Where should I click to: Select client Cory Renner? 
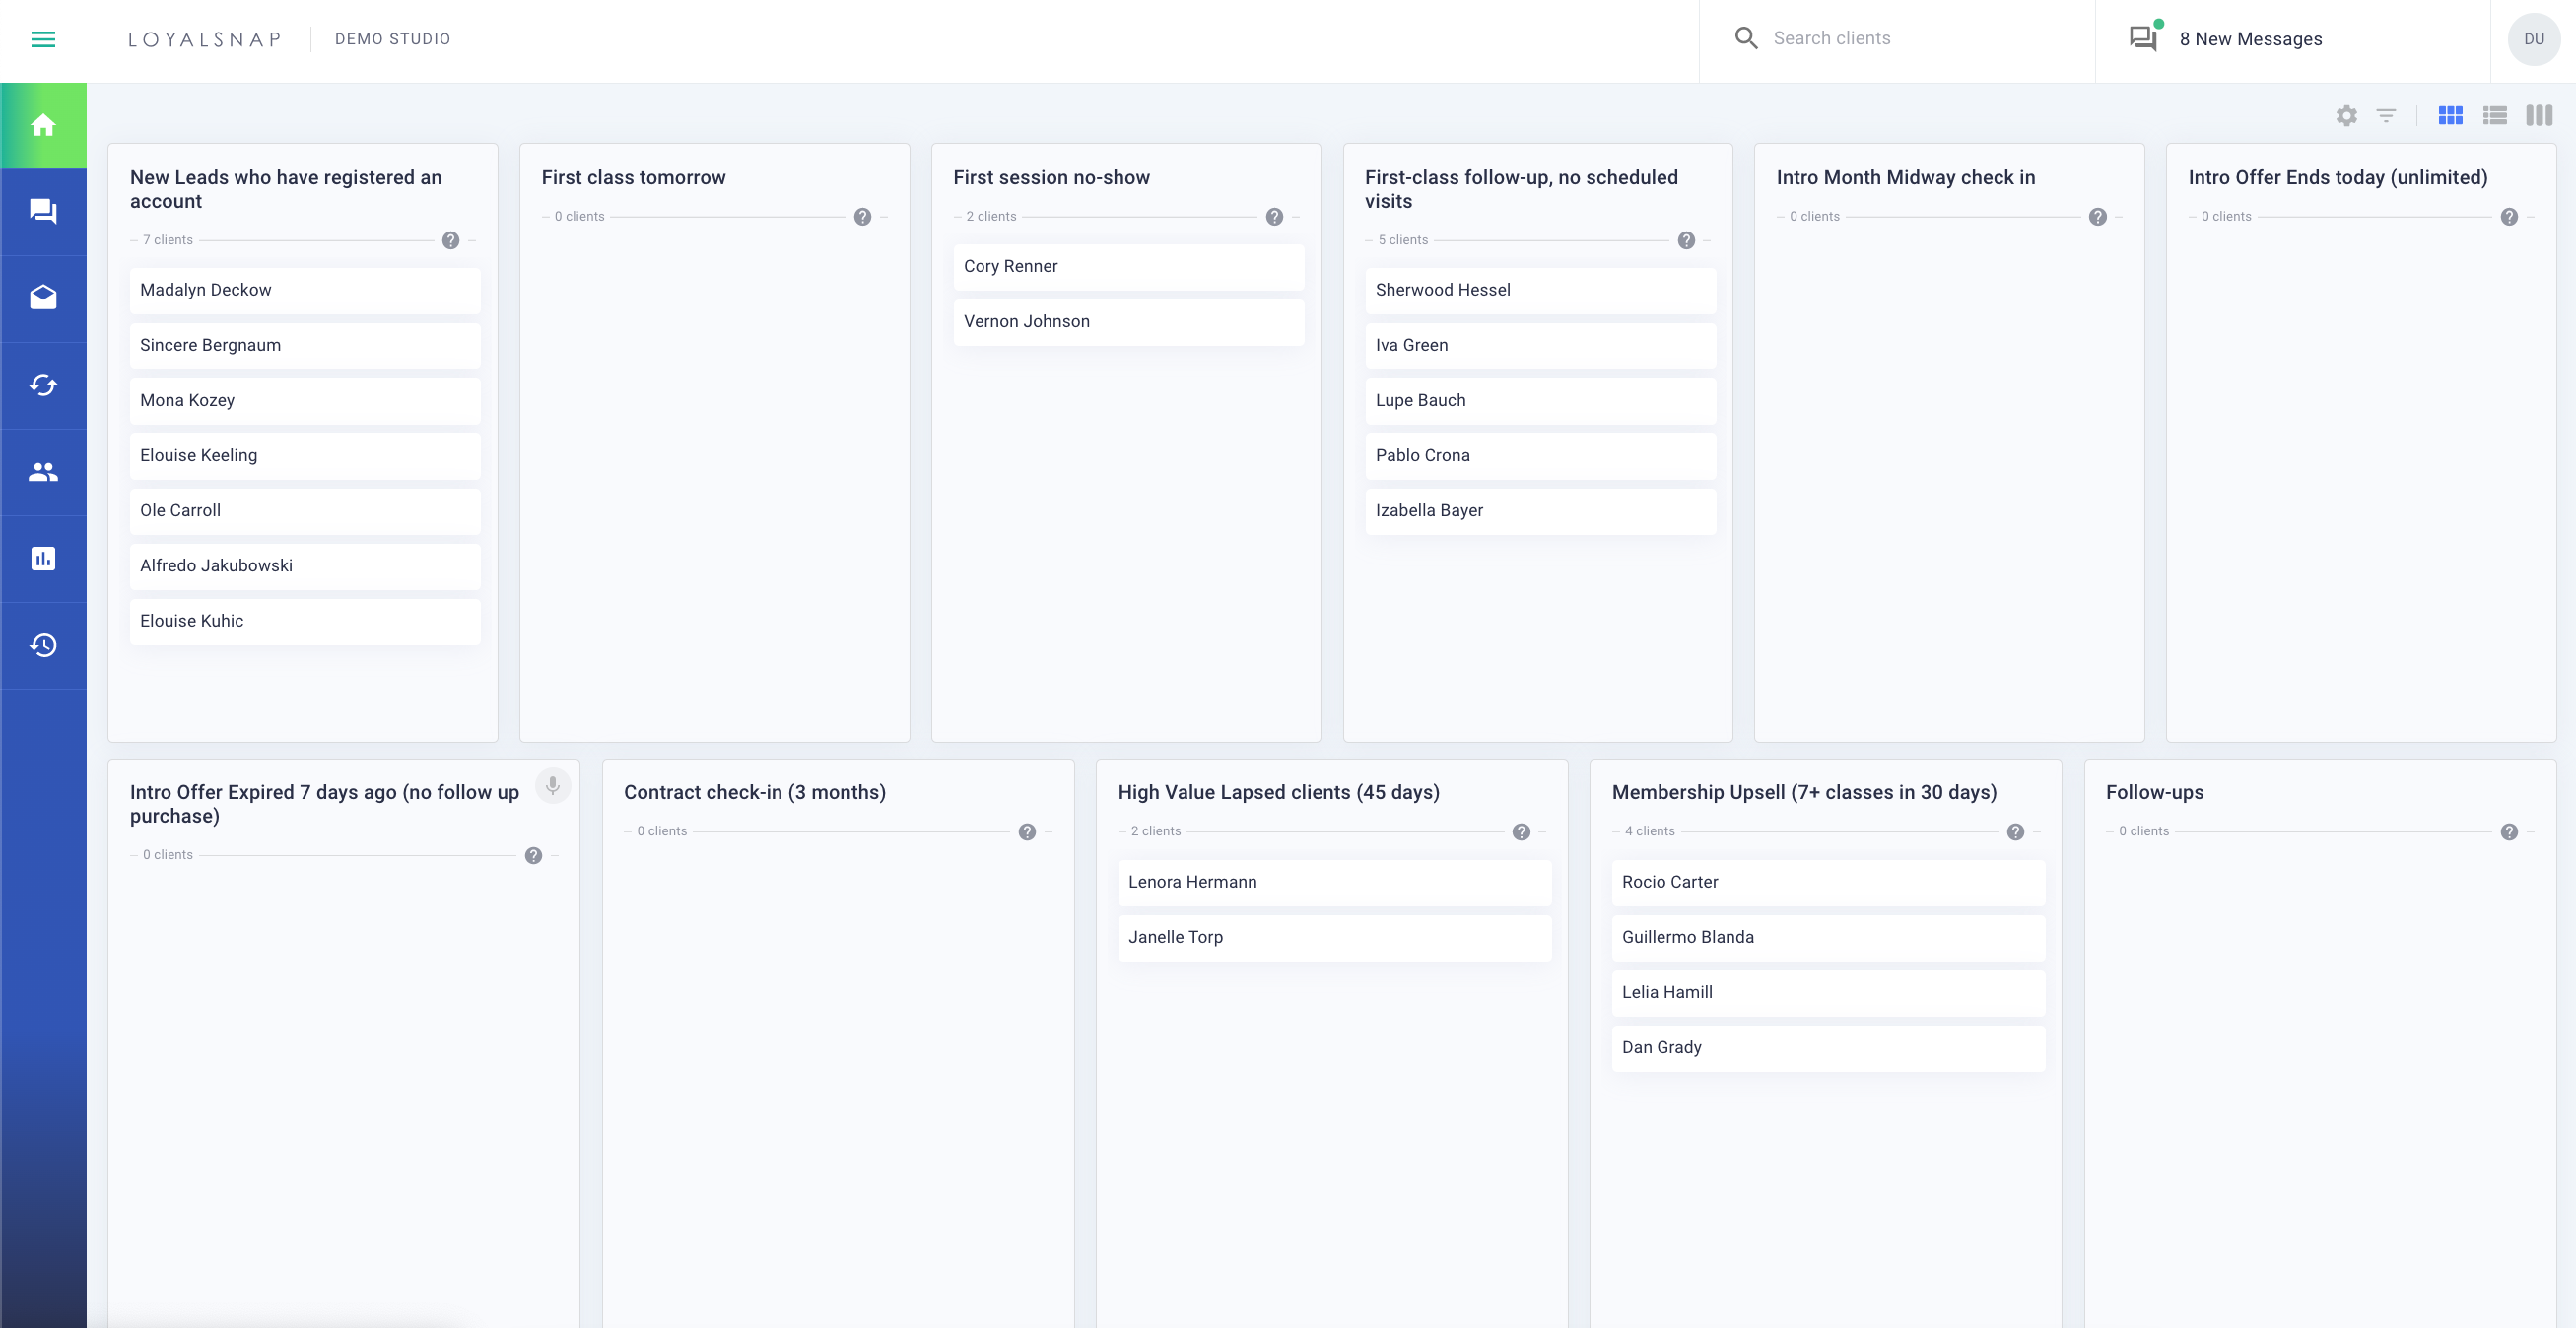point(1128,266)
